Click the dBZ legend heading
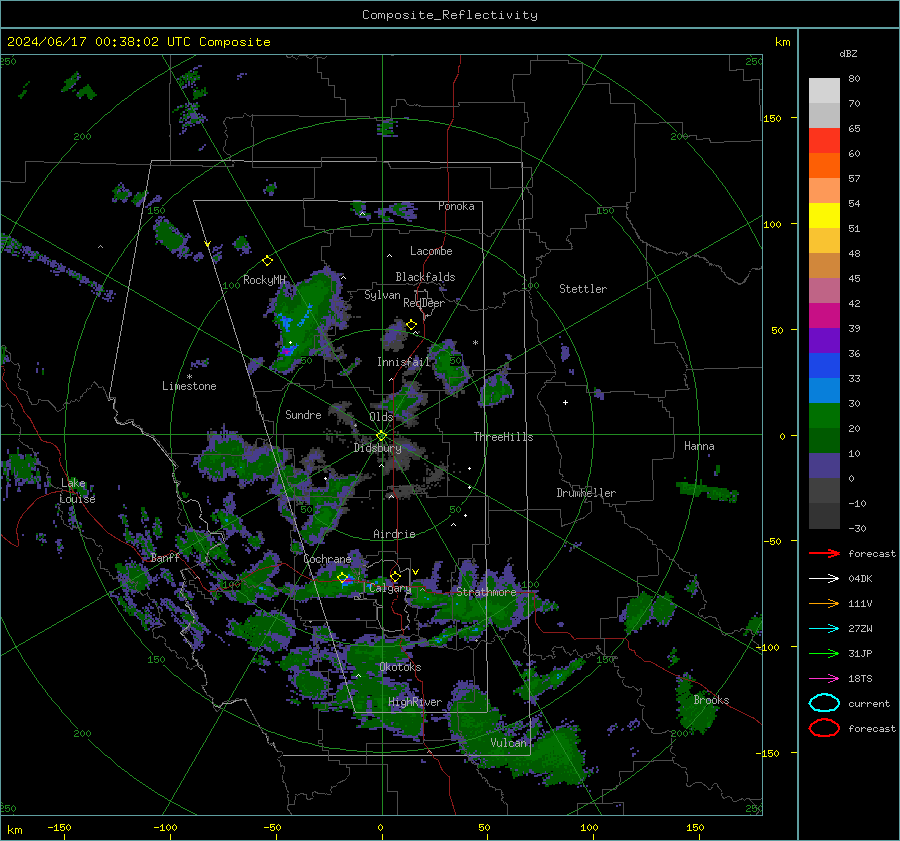This screenshot has width=900, height=841. [848, 53]
